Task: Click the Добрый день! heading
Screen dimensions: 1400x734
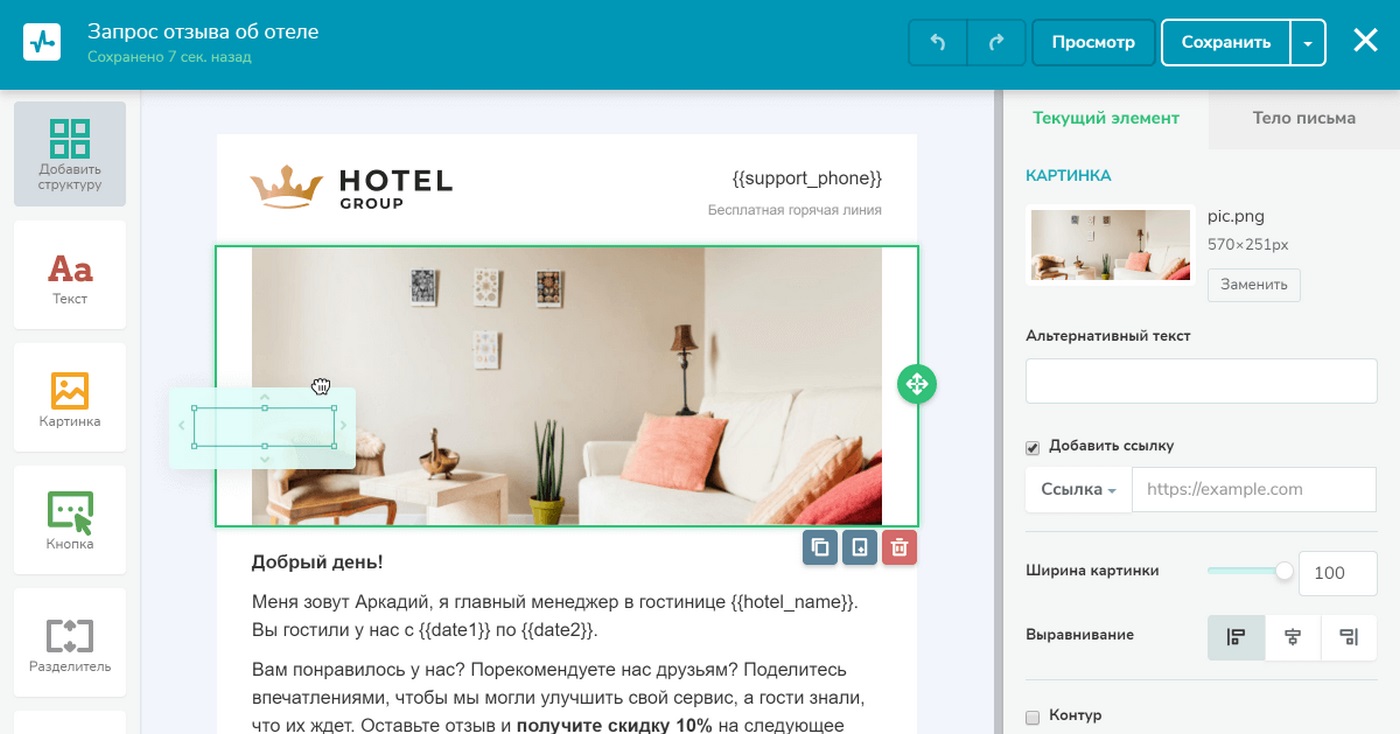Action: click(317, 562)
